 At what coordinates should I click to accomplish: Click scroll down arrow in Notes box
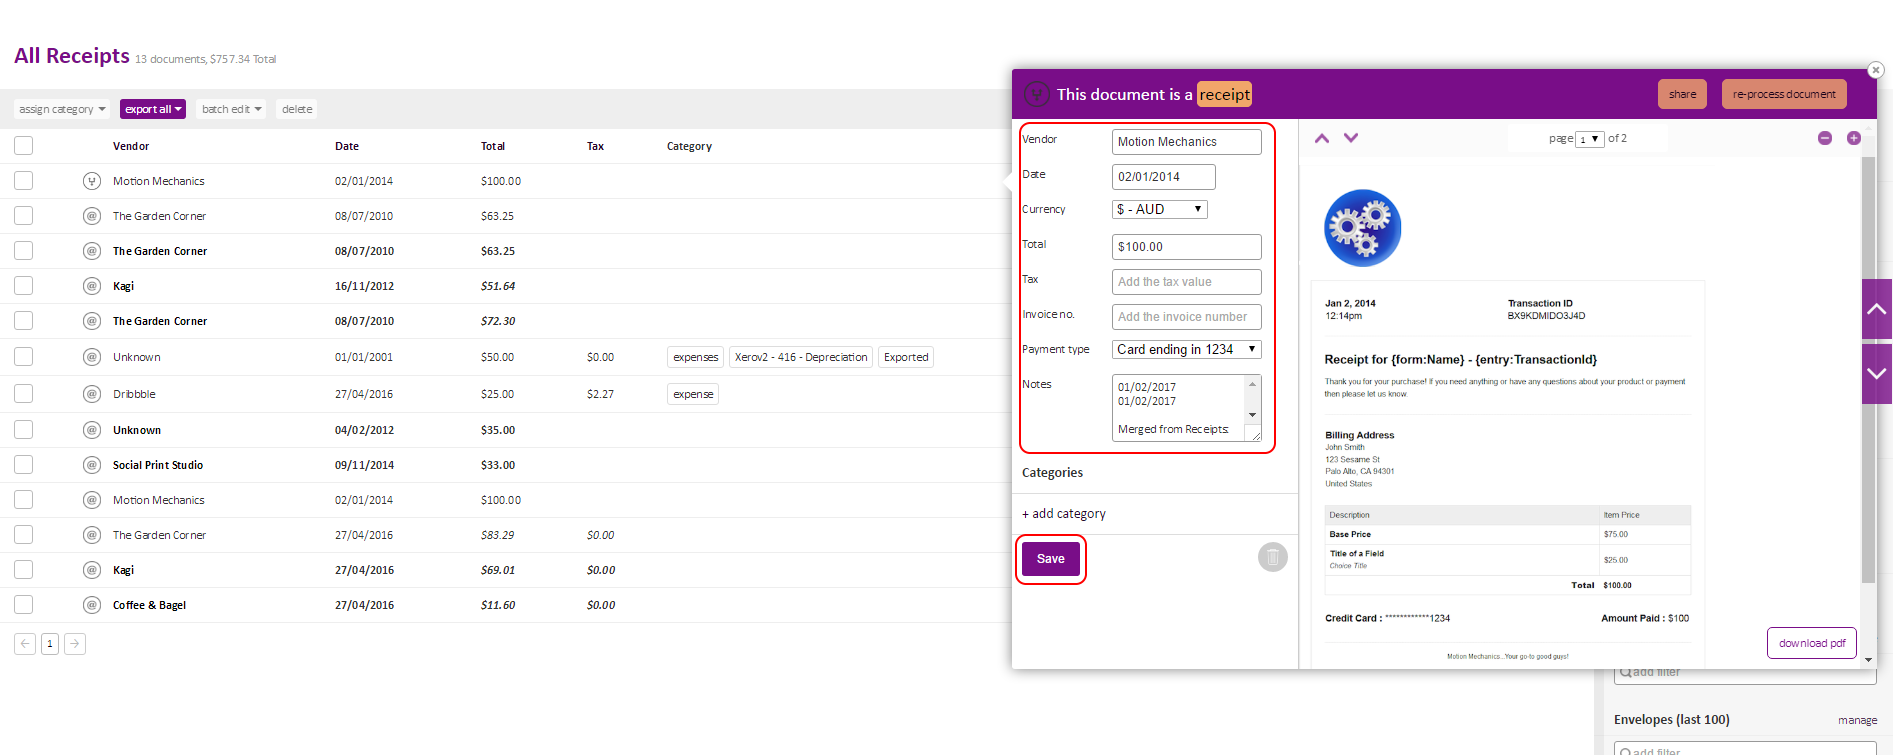(x=1253, y=415)
